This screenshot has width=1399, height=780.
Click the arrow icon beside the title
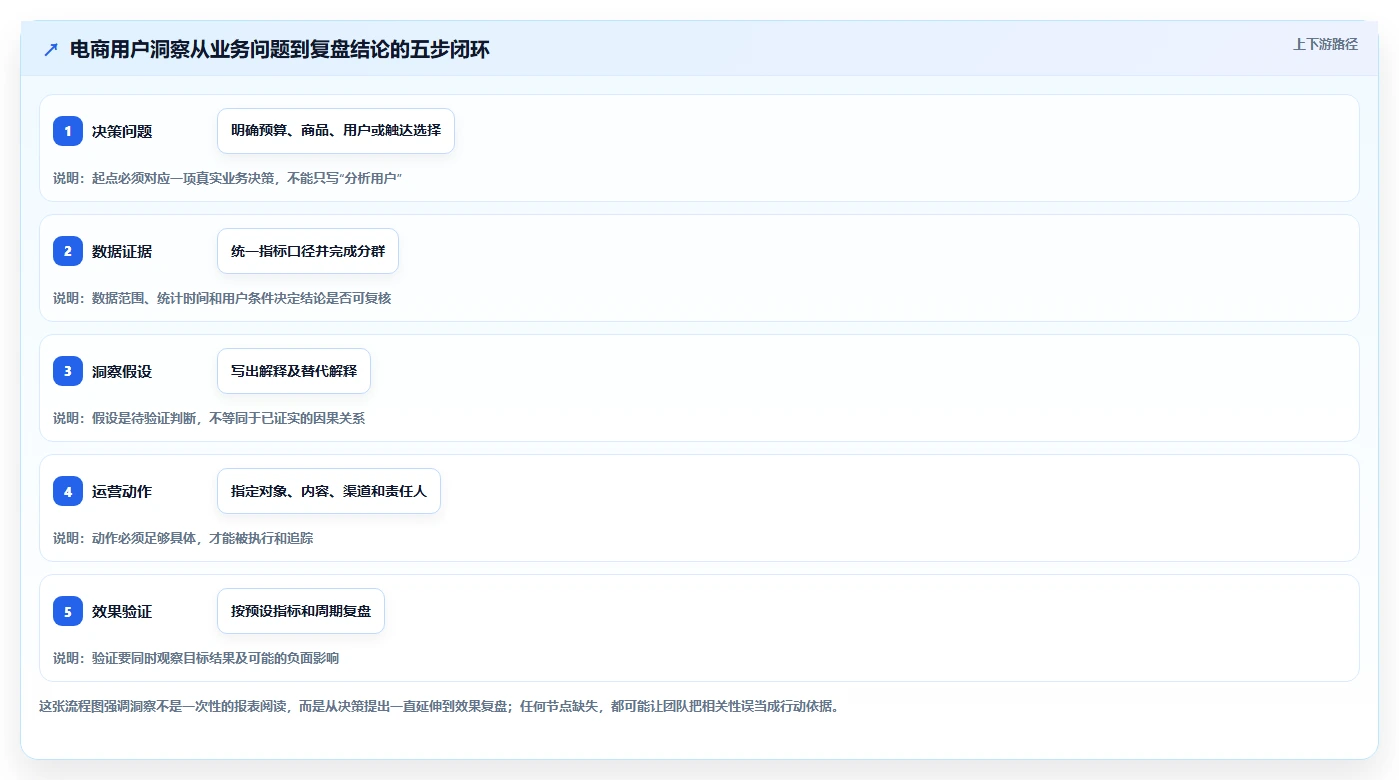coord(51,49)
